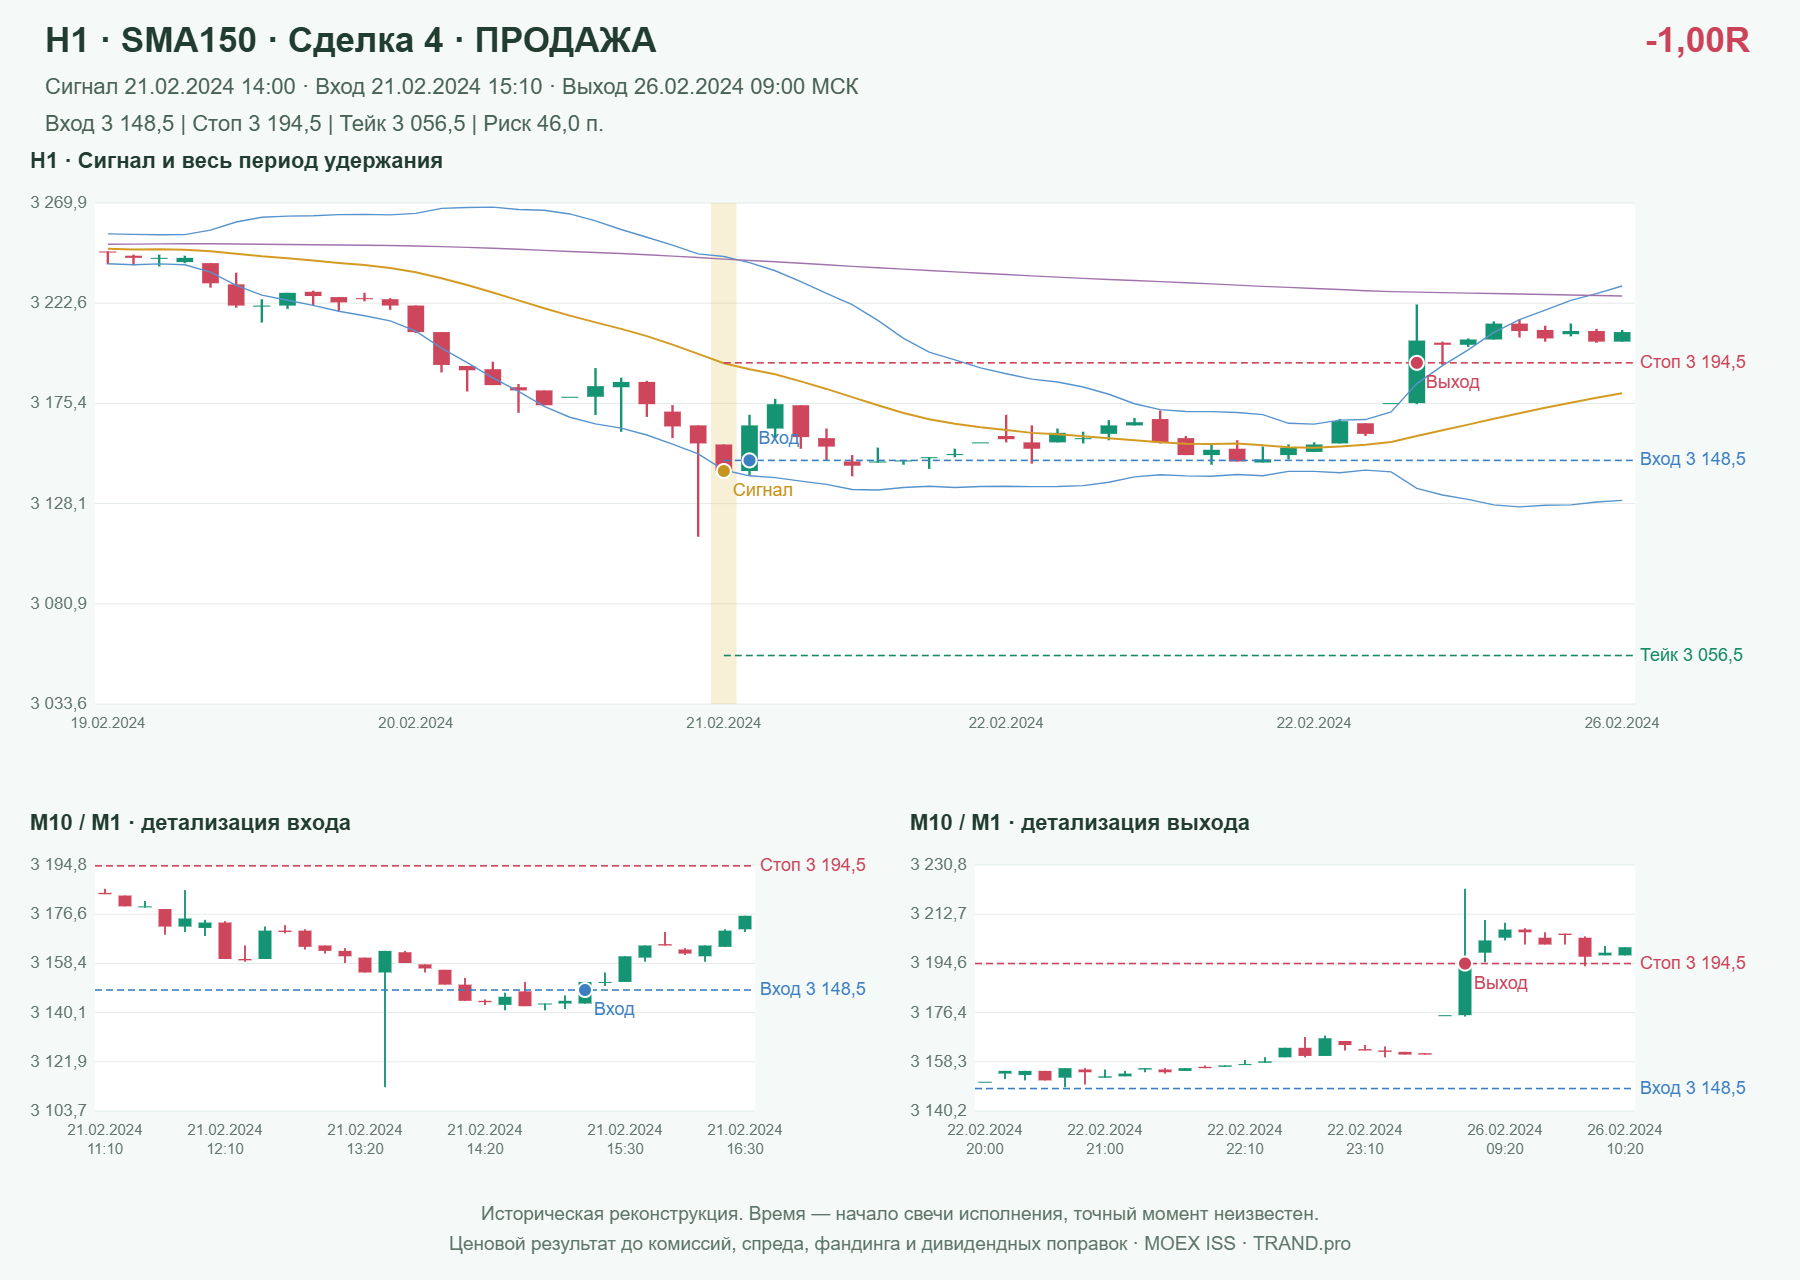
Task: Click the 21.02.2024 13:20 tick in entry chart
Action: 365,1139
